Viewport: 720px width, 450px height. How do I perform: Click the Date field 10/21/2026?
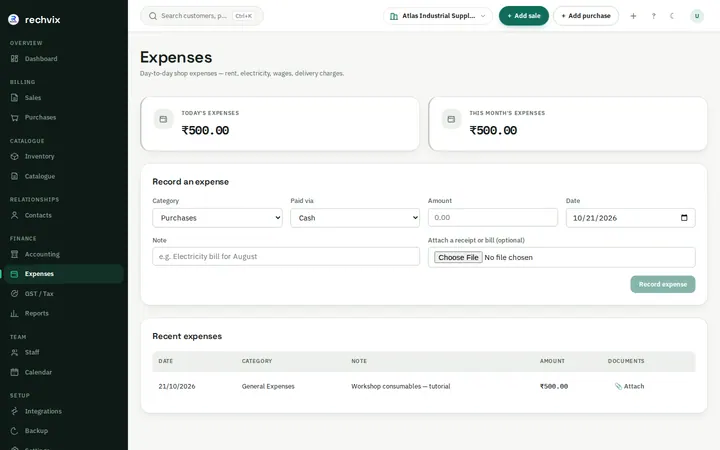[x=630, y=218]
